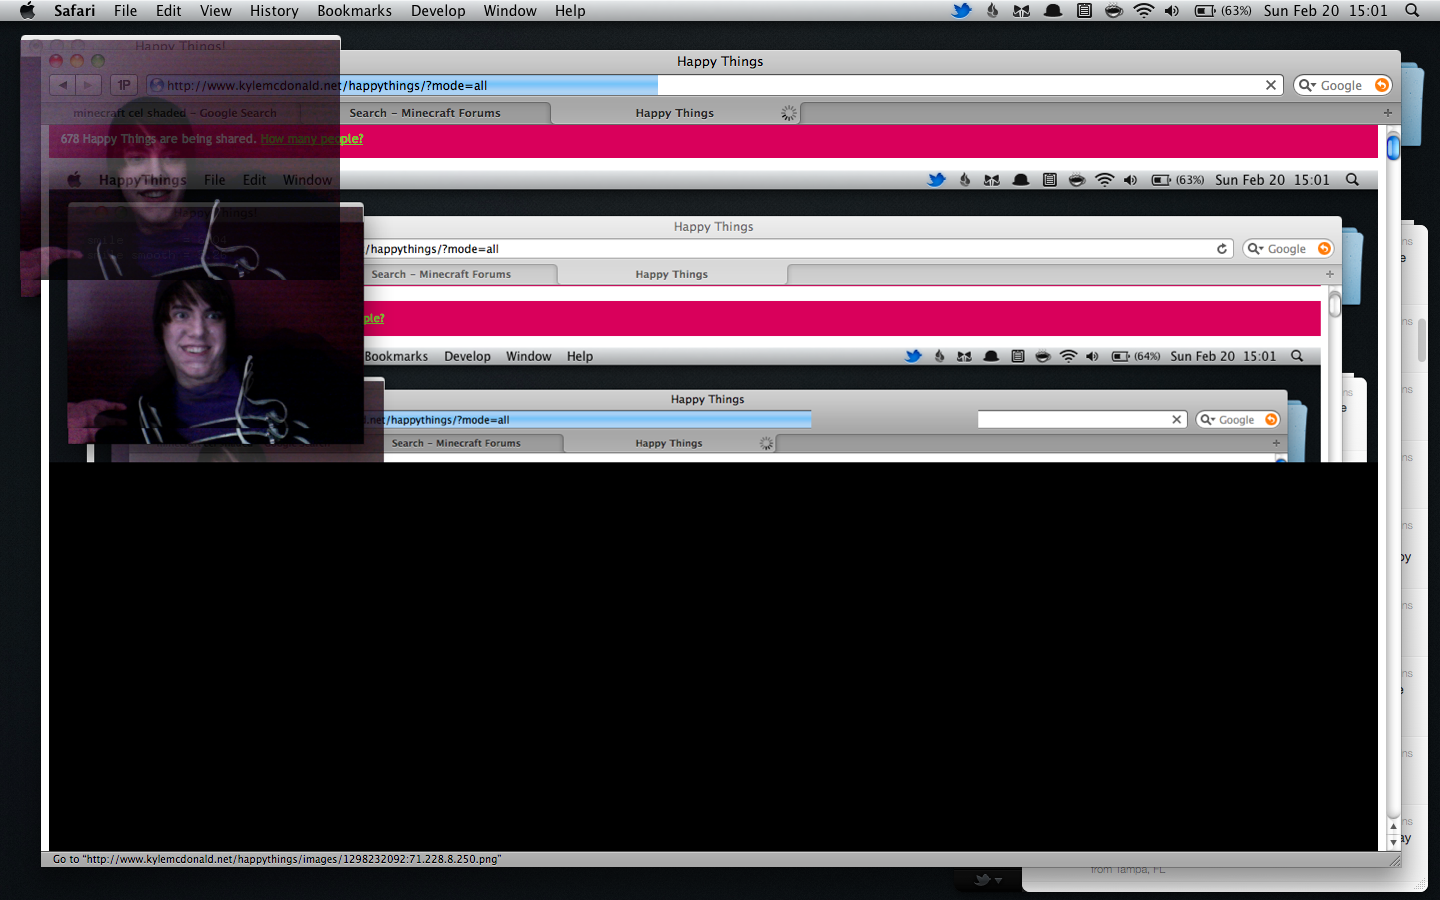
Task: Open the Bookmarks menu
Action: click(x=354, y=11)
